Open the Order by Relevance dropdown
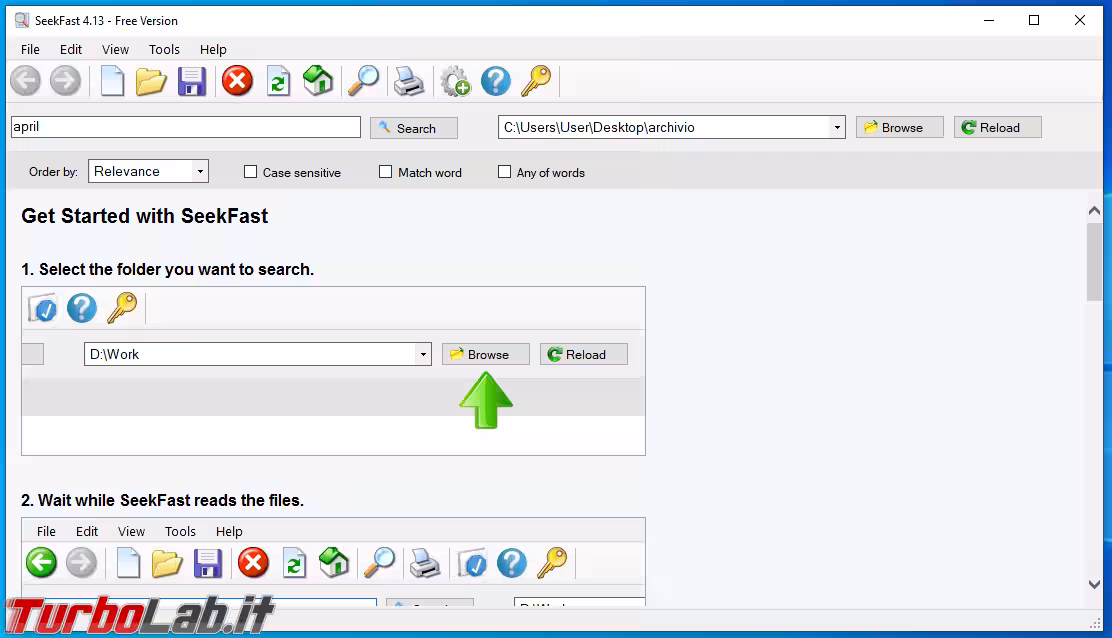1112x638 pixels. [148, 171]
